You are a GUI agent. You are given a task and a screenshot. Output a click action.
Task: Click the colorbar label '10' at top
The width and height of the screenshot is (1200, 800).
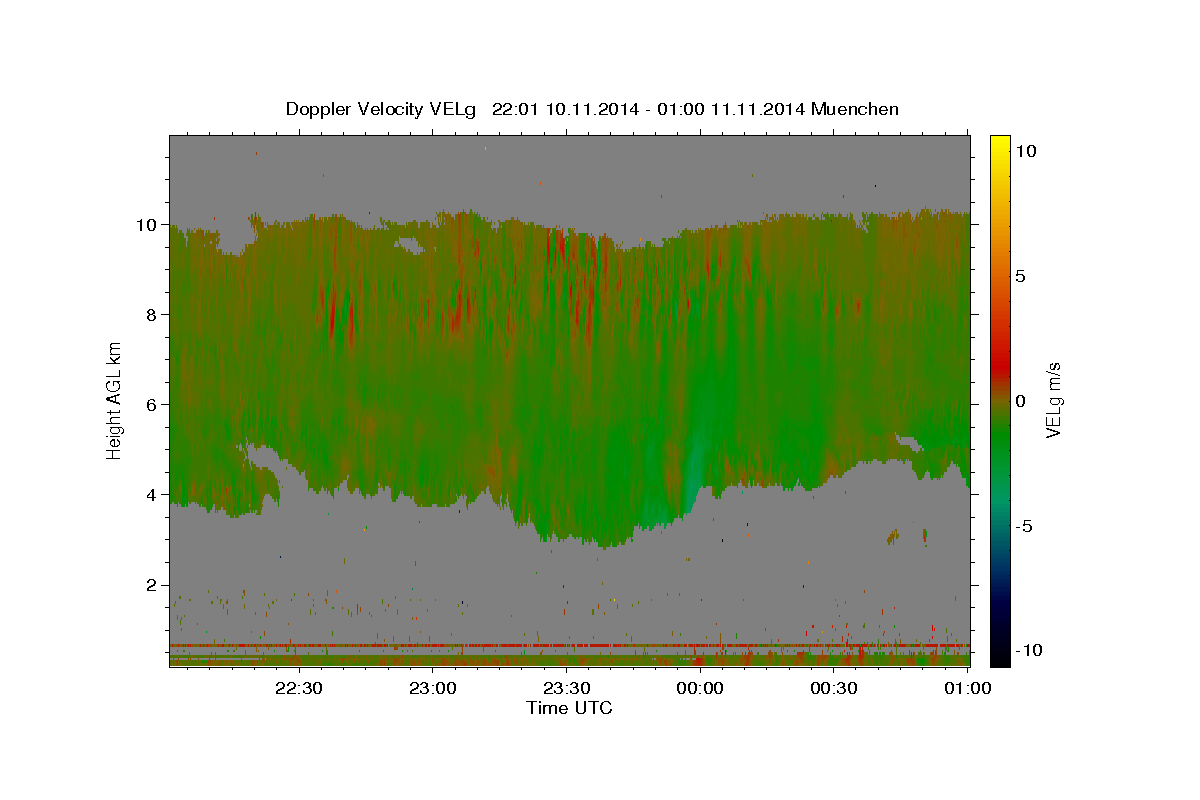[x=1026, y=150]
